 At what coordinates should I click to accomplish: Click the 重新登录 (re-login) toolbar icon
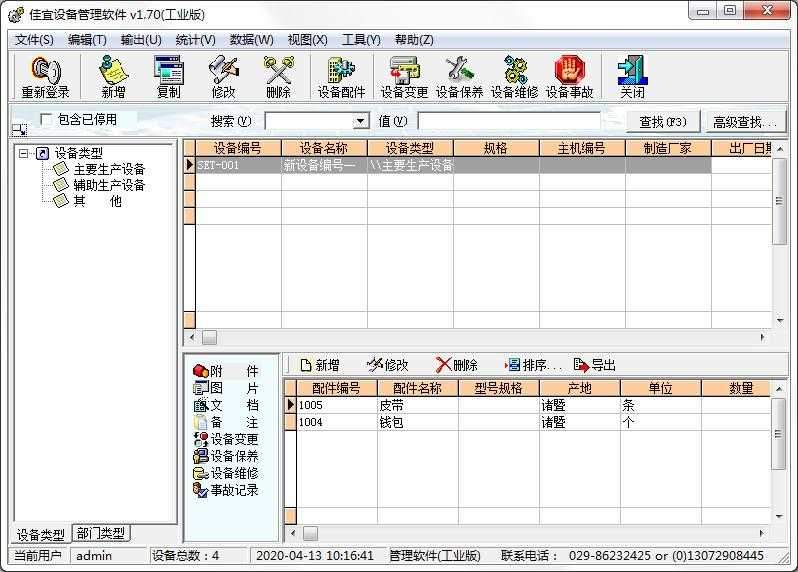click(x=45, y=76)
